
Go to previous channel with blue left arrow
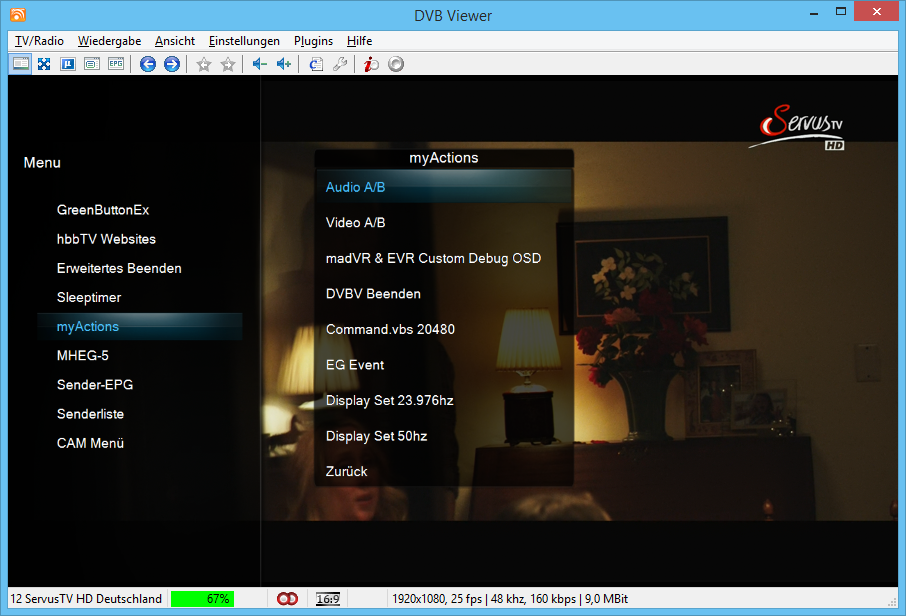[x=148, y=64]
